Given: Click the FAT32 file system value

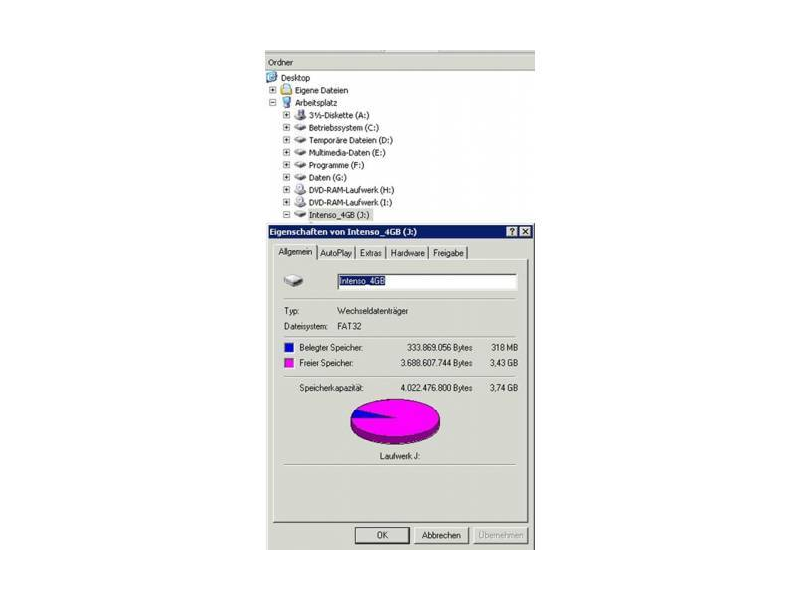Looking at the screenshot, I should (349, 326).
